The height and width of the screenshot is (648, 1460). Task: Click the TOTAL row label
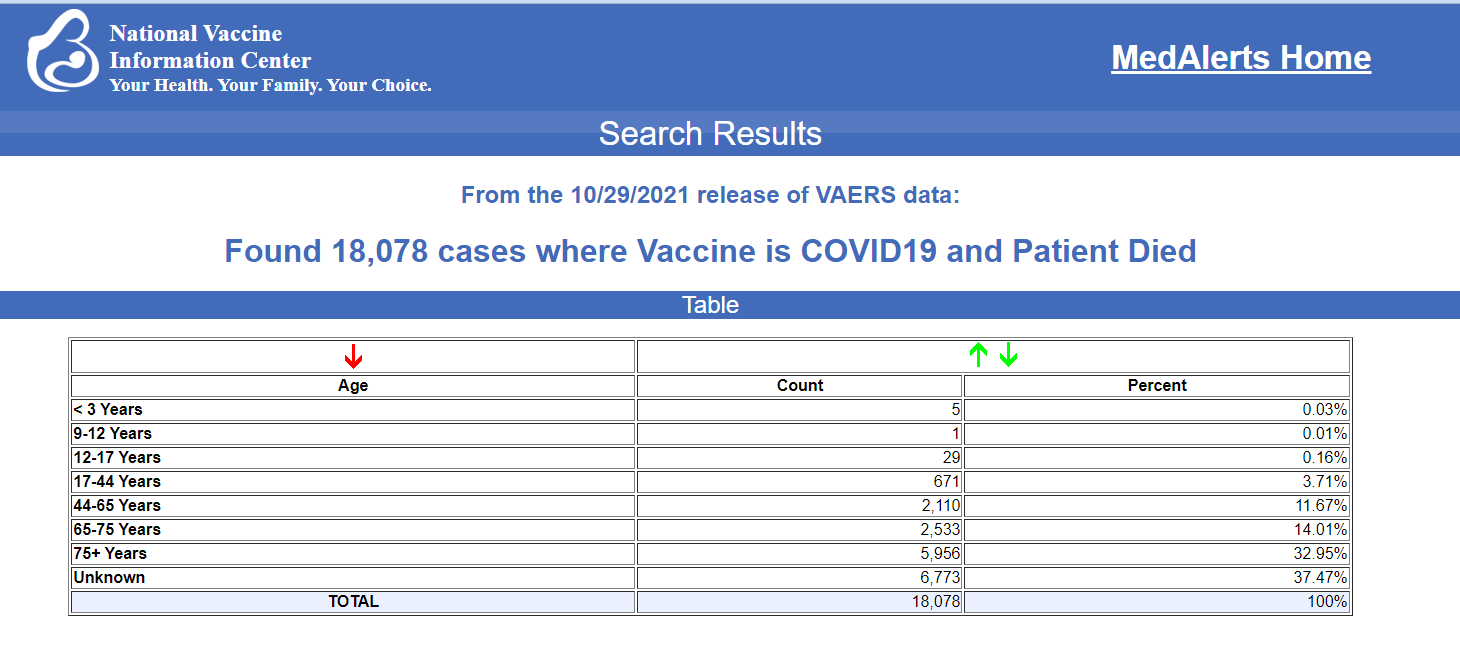[x=353, y=601]
